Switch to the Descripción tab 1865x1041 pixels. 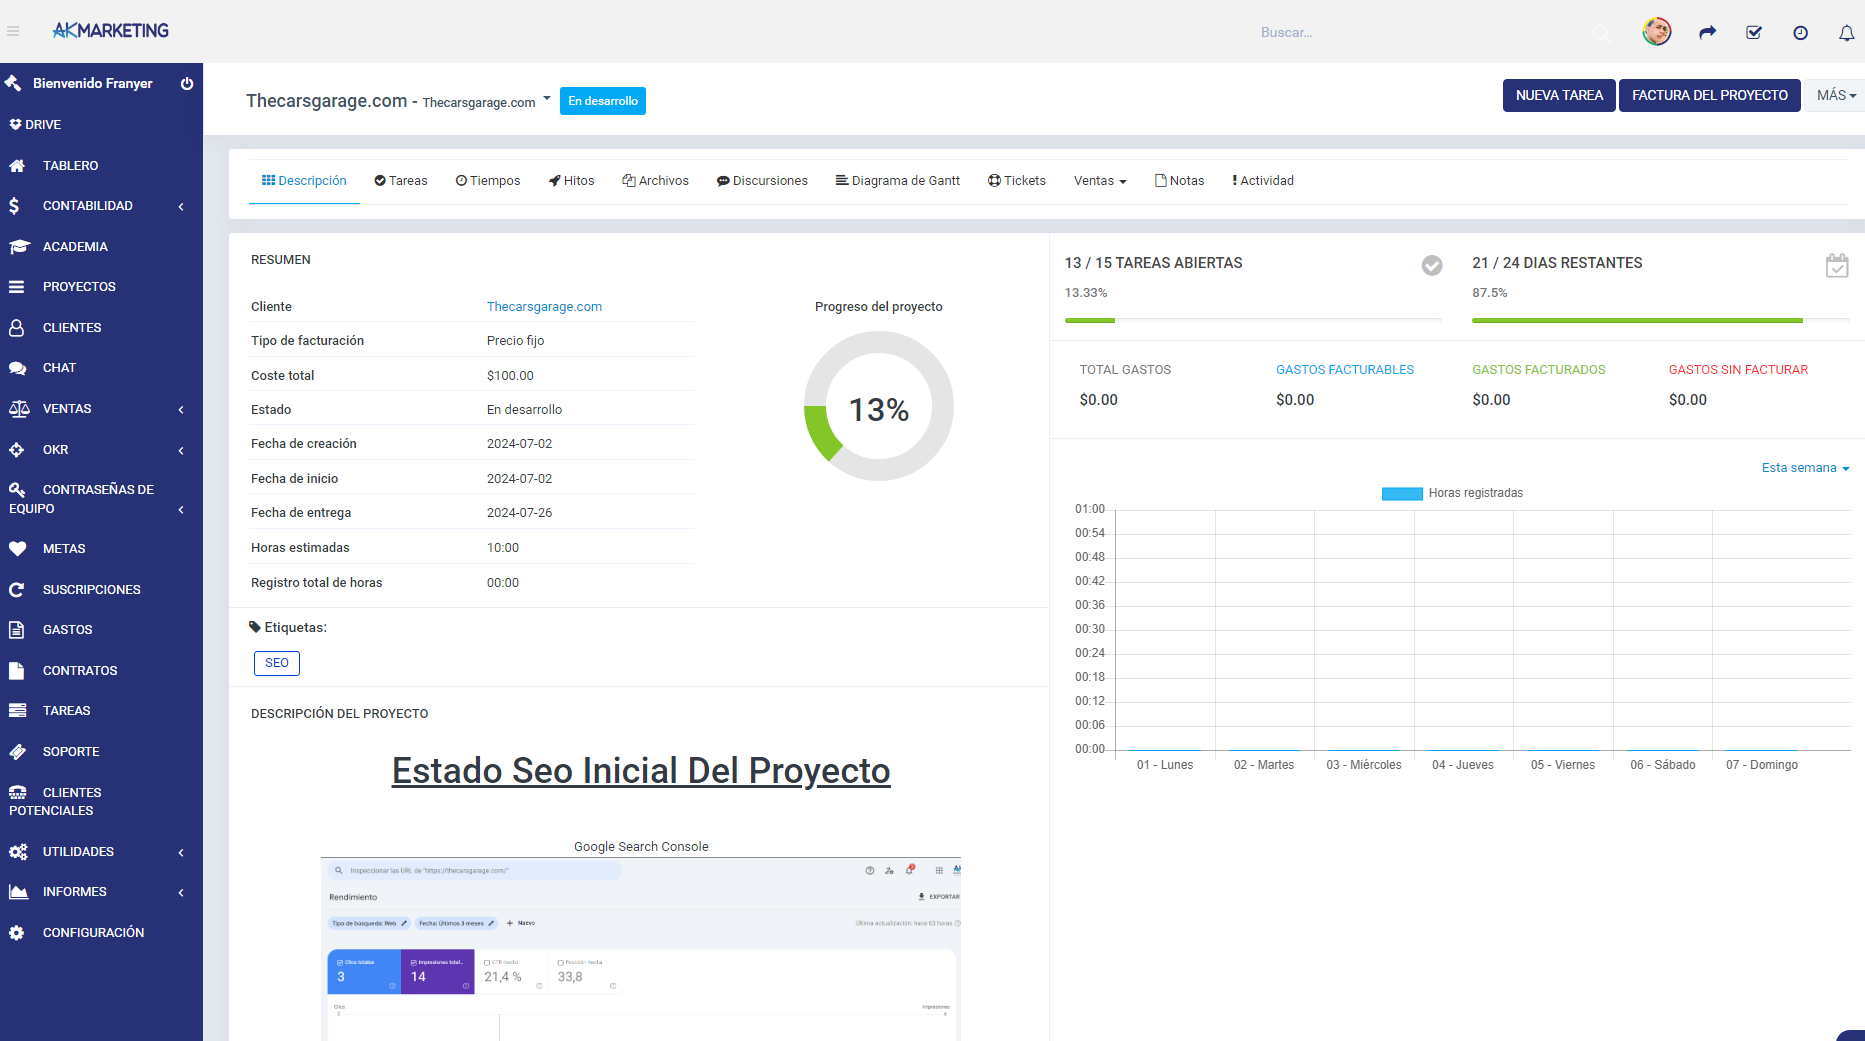(x=304, y=181)
